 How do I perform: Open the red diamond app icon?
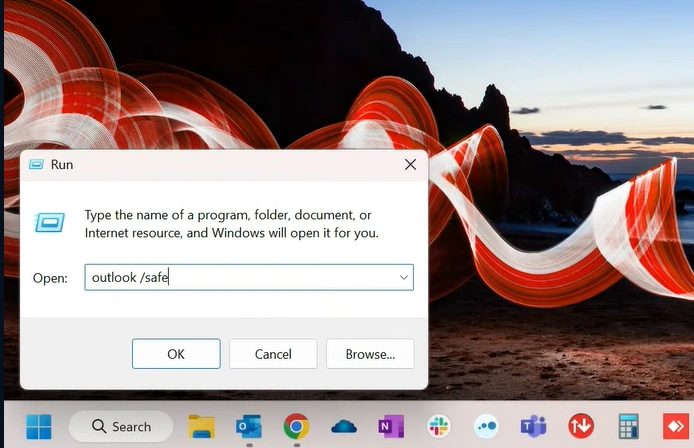676,427
